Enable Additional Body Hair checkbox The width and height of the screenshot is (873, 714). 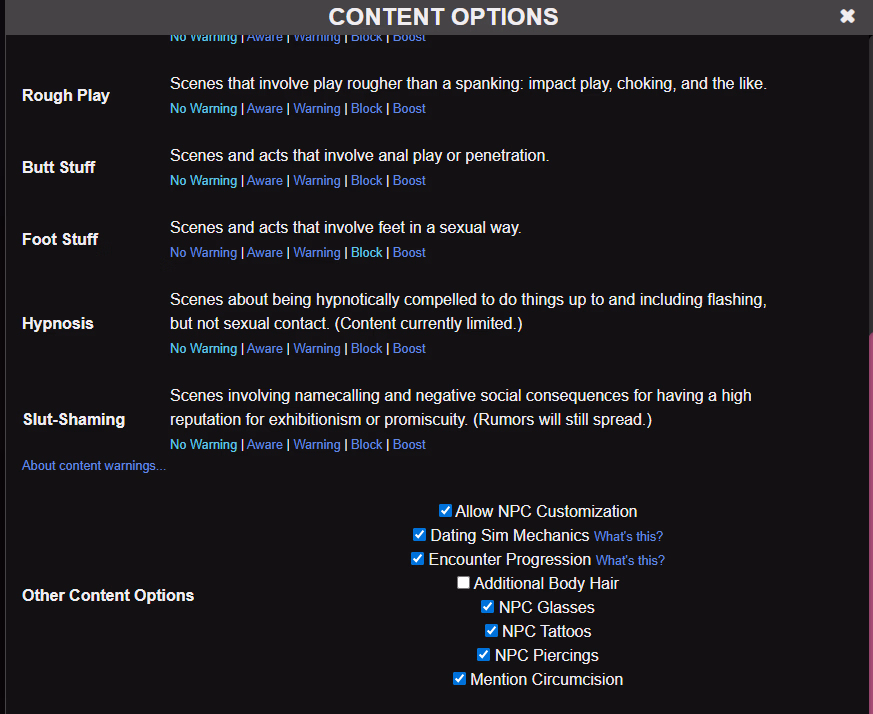pyautogui.click(x=464, y=583)
